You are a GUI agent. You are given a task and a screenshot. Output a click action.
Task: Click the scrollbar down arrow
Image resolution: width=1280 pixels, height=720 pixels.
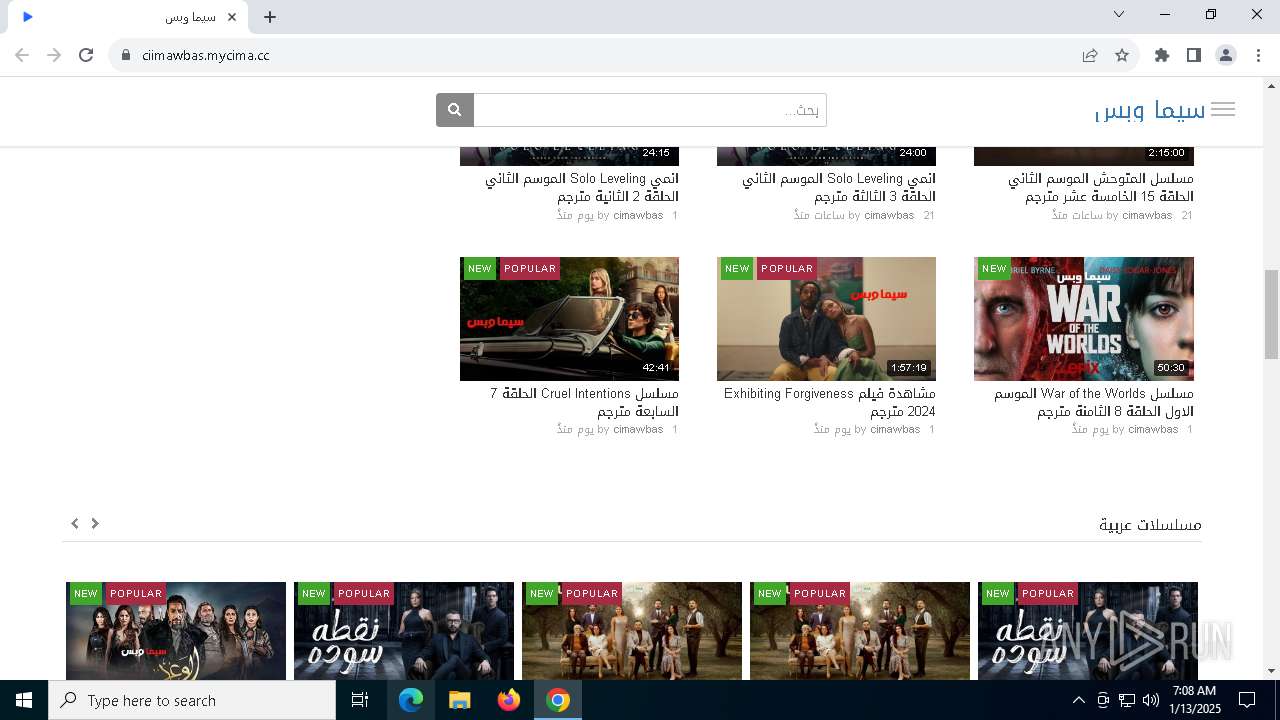point(1271,671)
